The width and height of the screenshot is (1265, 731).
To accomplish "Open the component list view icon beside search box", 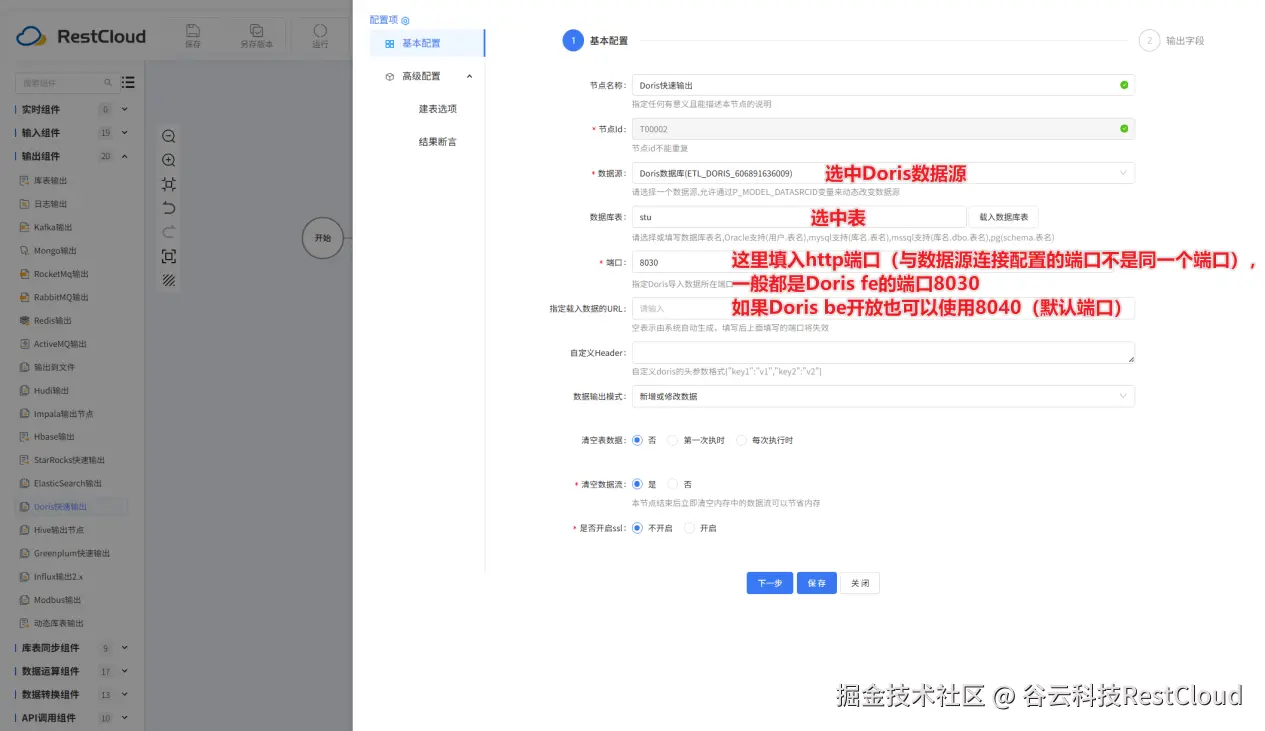I will [127, 82].
